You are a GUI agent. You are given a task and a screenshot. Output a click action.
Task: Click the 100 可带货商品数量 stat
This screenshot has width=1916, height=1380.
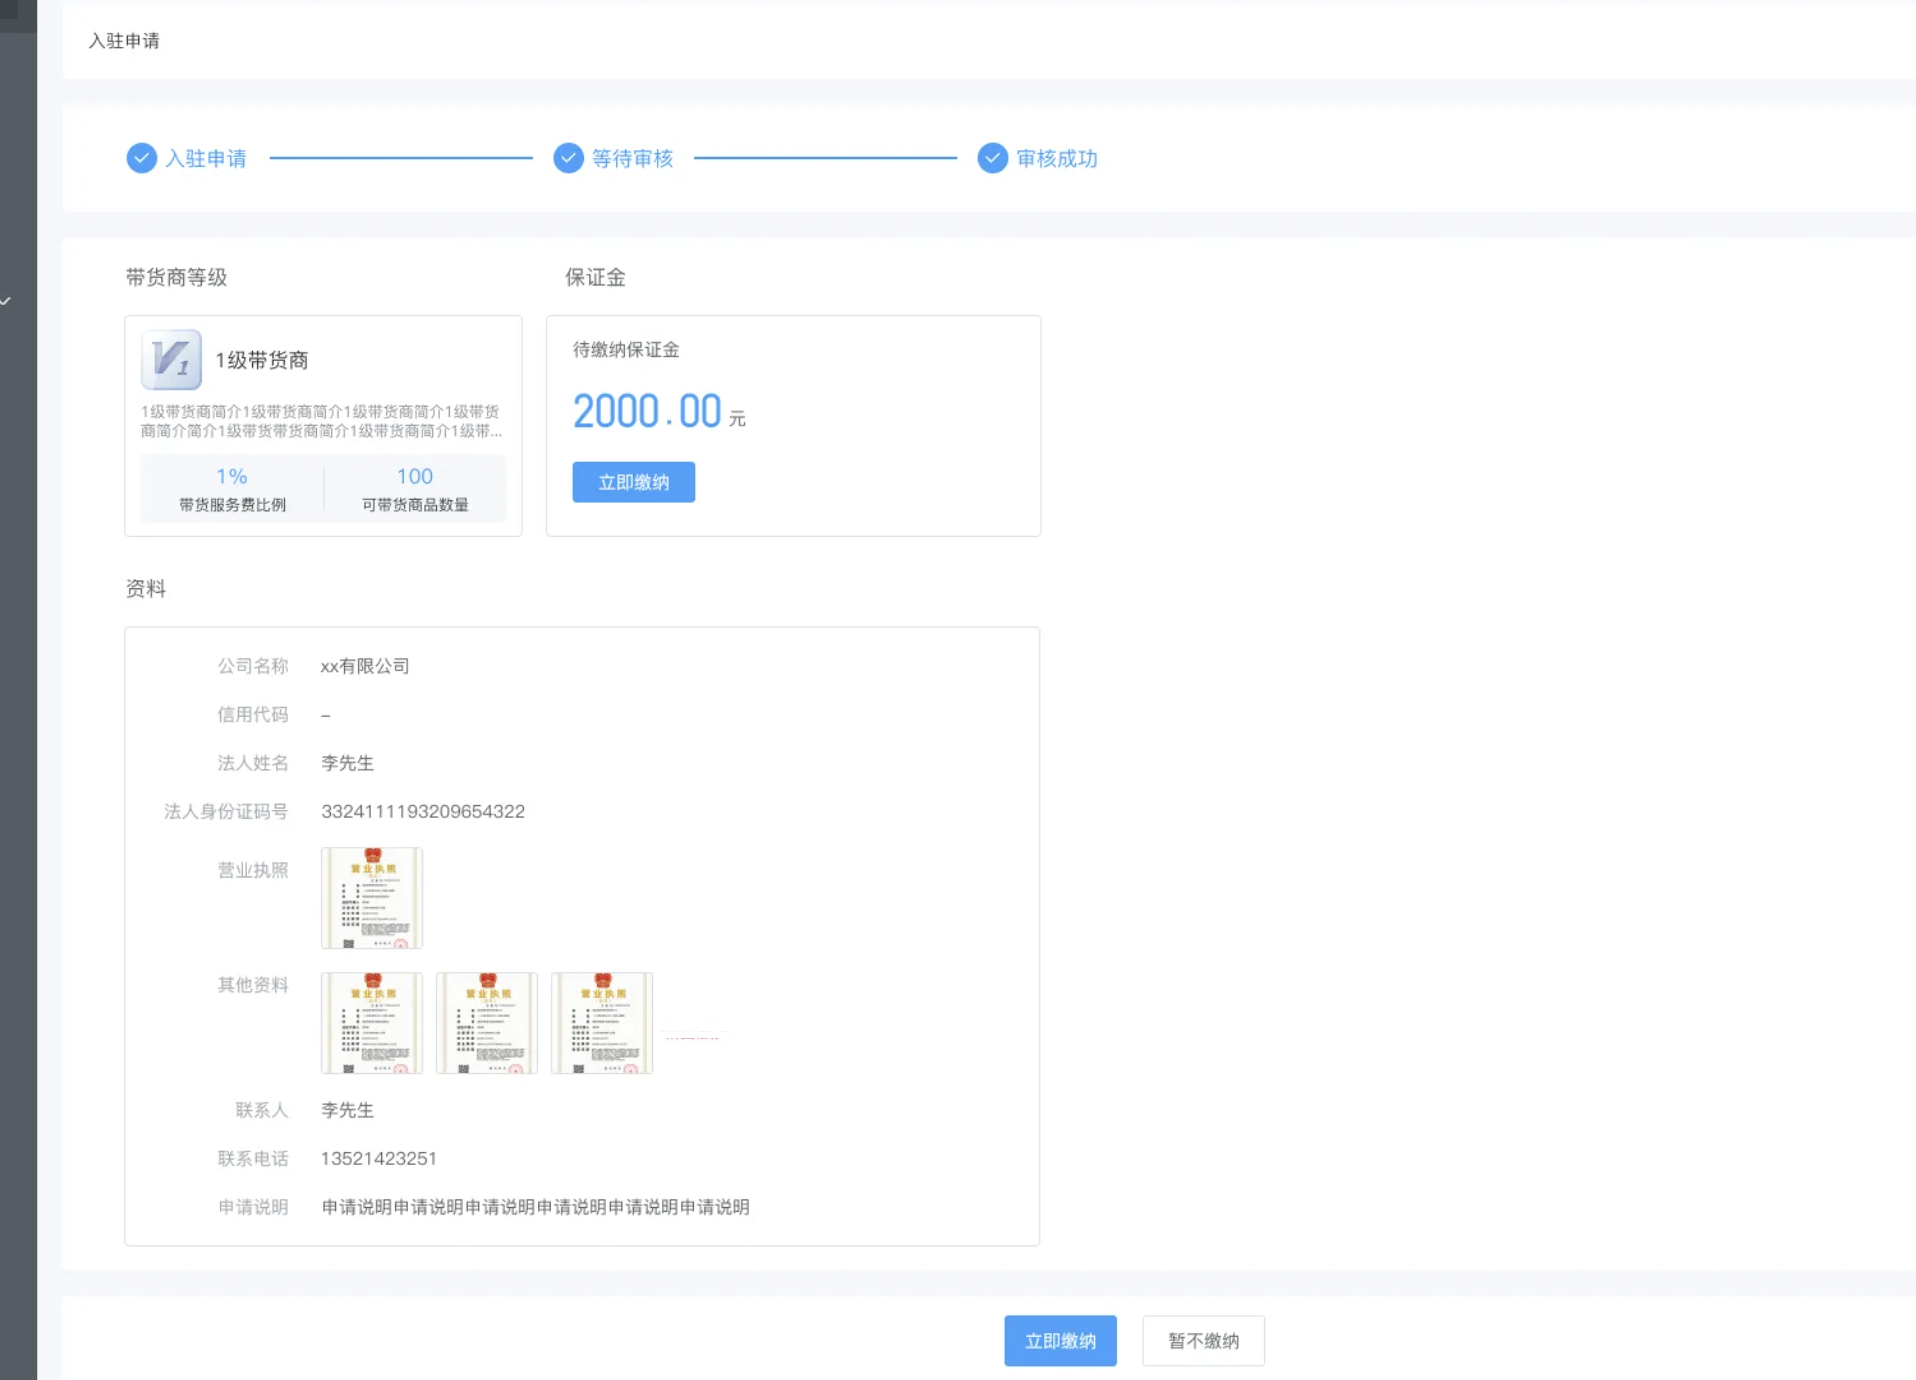point(415,488)
